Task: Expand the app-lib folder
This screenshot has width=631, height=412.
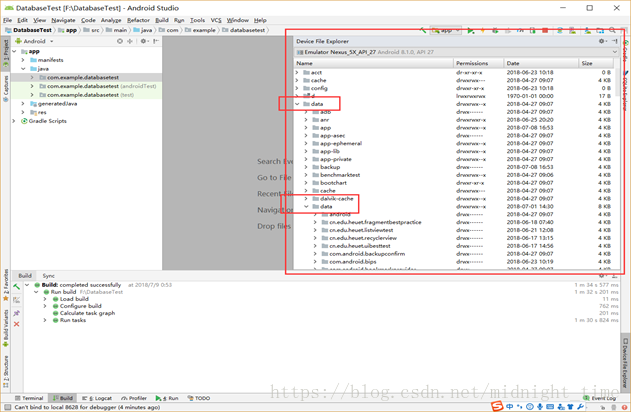Action: point(306,151)
